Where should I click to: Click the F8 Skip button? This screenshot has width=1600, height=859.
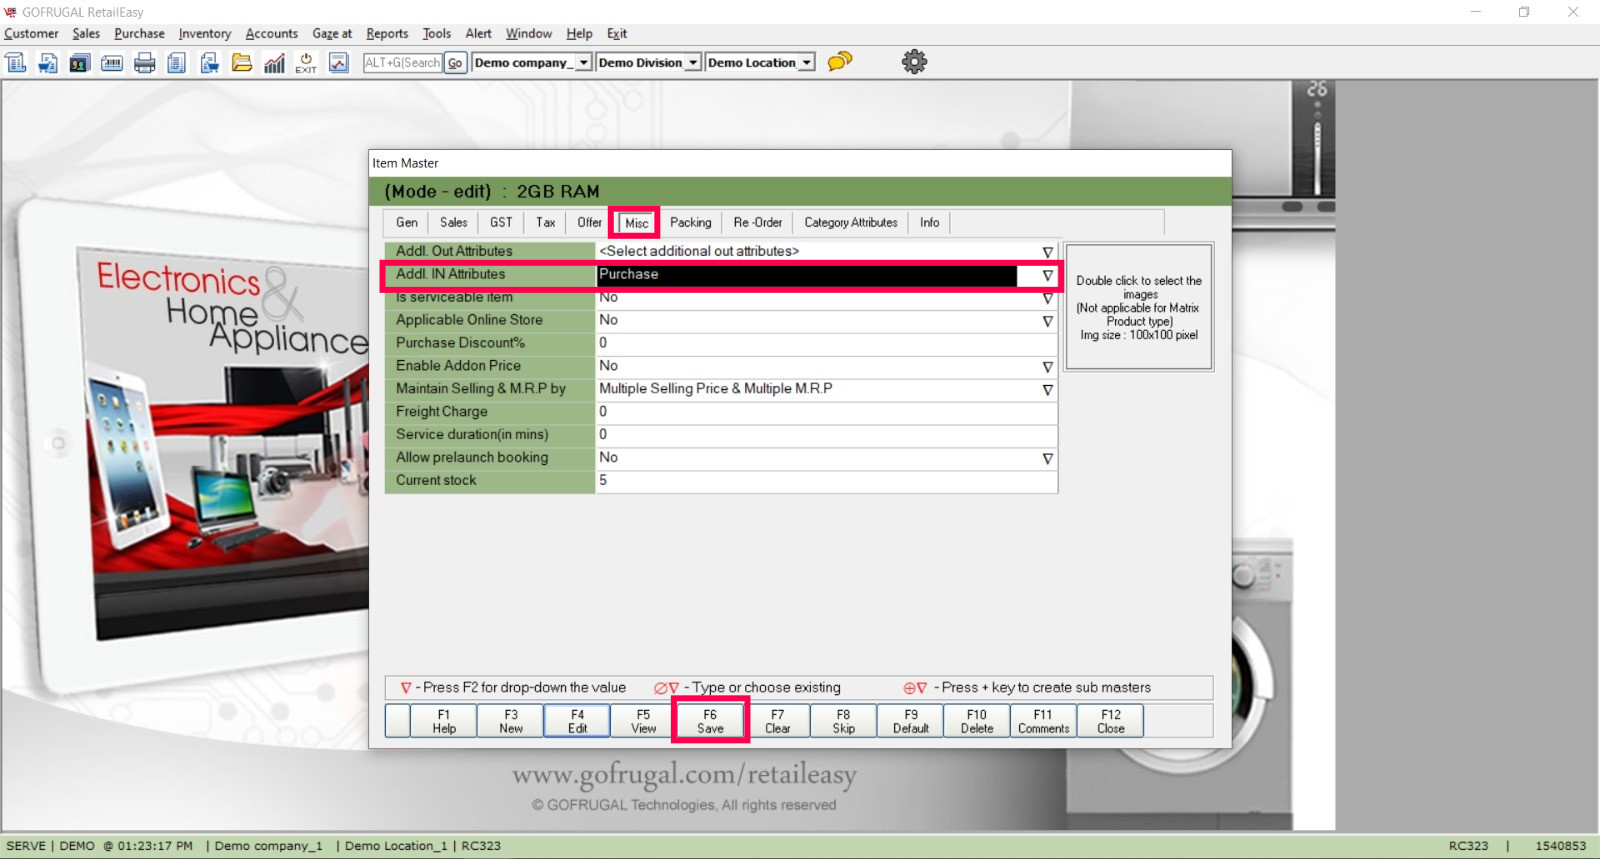[x=844, y=721]
